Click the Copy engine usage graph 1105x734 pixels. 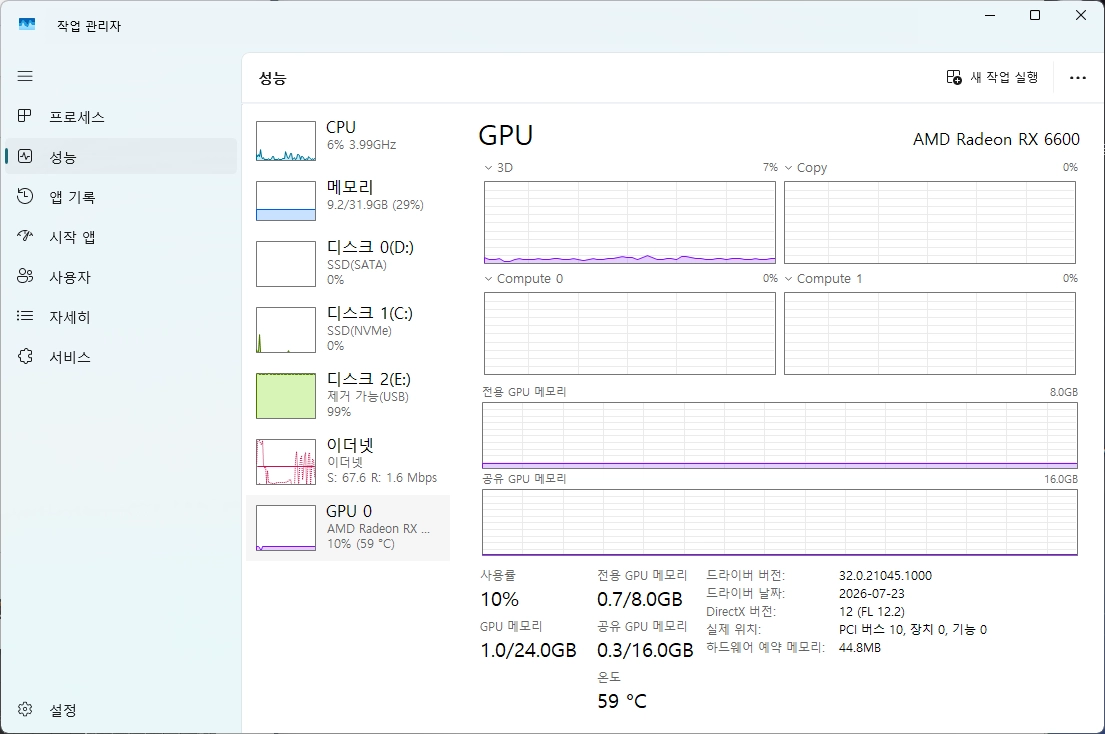[x=930, y=223]
